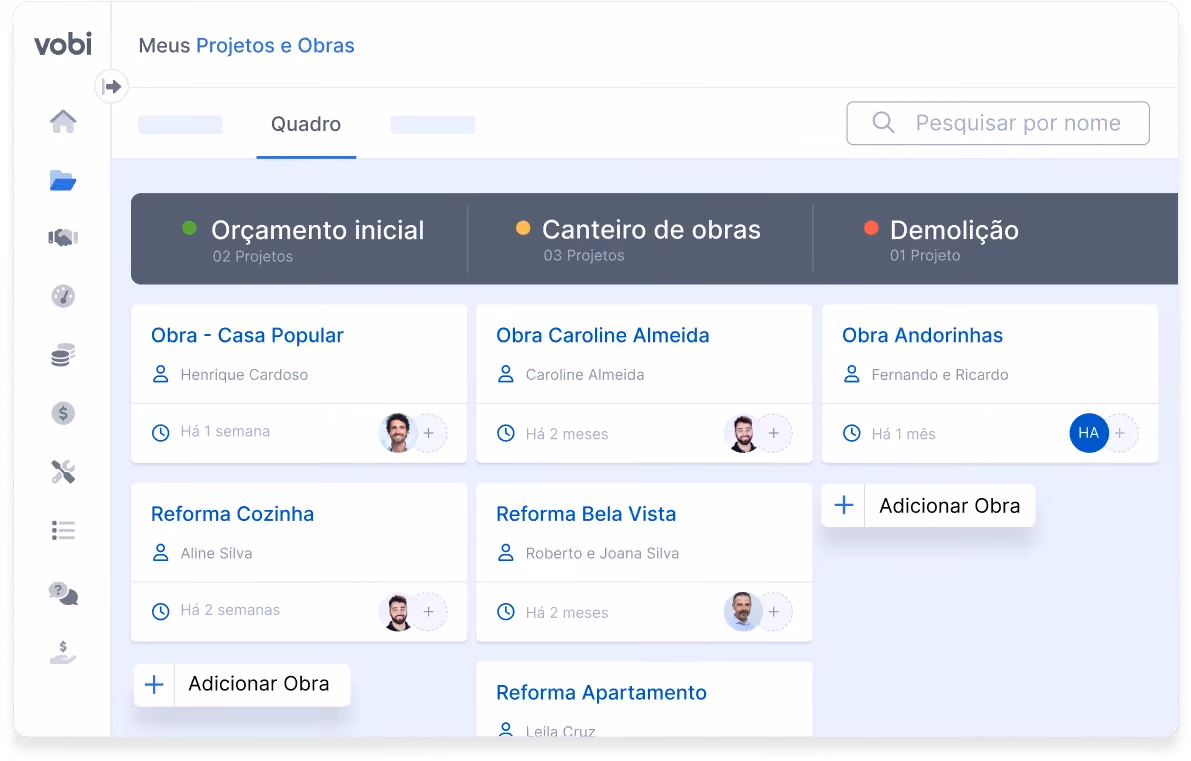Image resolution: width=1191 pixels, height=761 pixels.
Task: Add member to Reforma Bela Vista
Action: pos(774,611)
